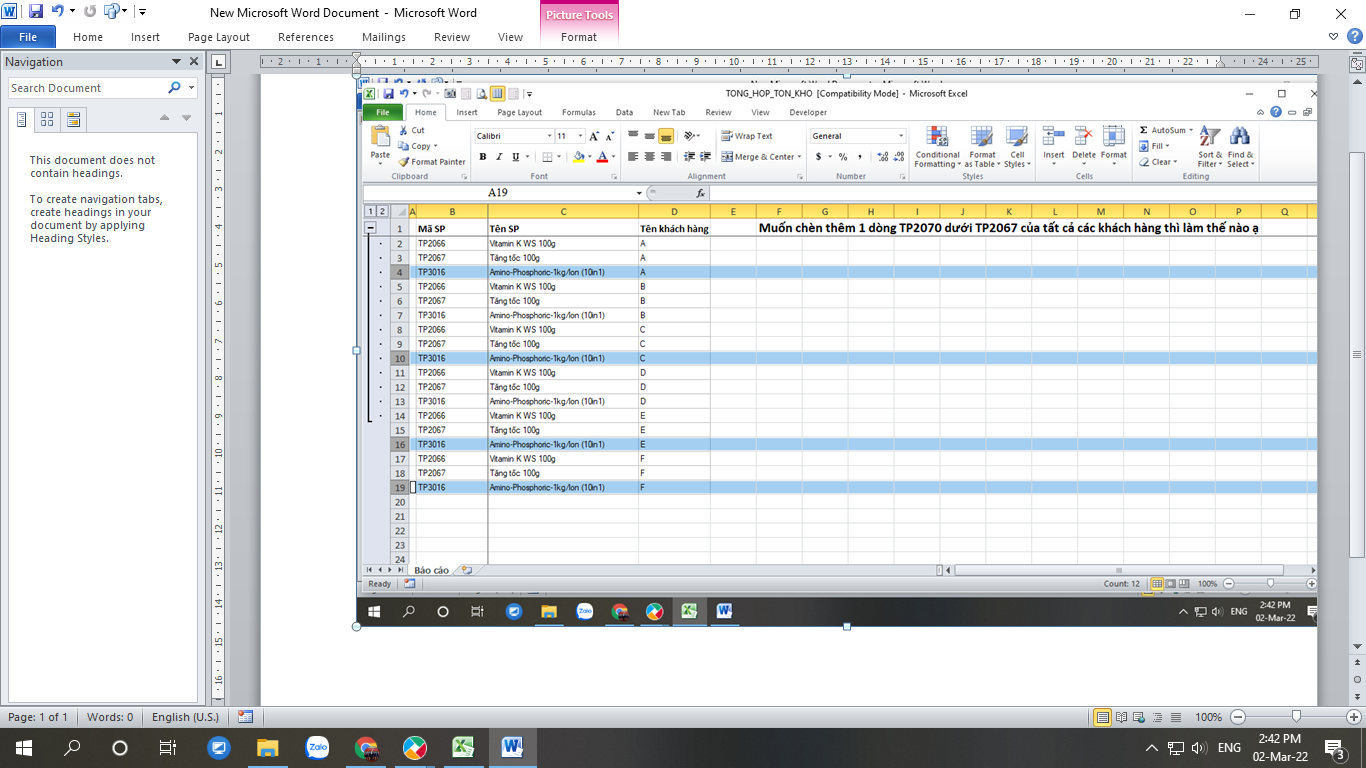Click the zoom slider handle in status bar
Screen dimensions: 1366x768
point(1296,717)
